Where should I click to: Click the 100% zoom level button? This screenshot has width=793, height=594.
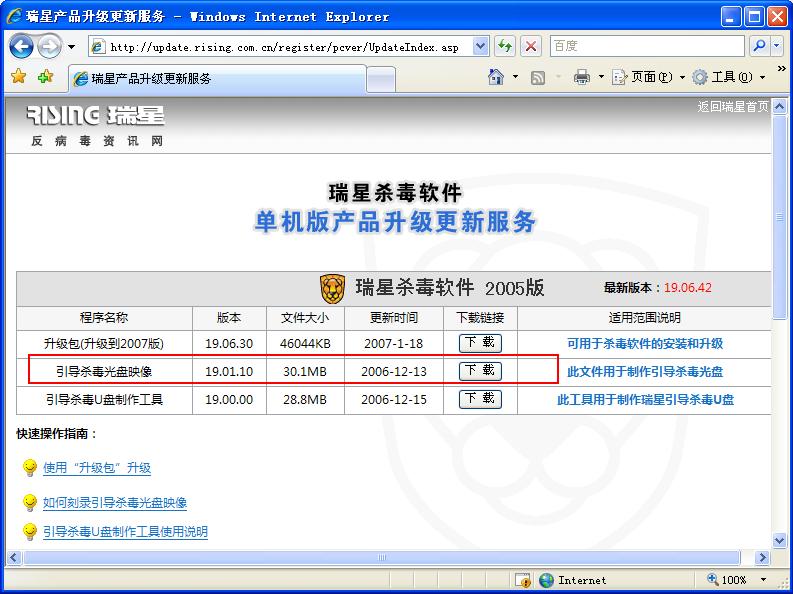coord(727,580)
